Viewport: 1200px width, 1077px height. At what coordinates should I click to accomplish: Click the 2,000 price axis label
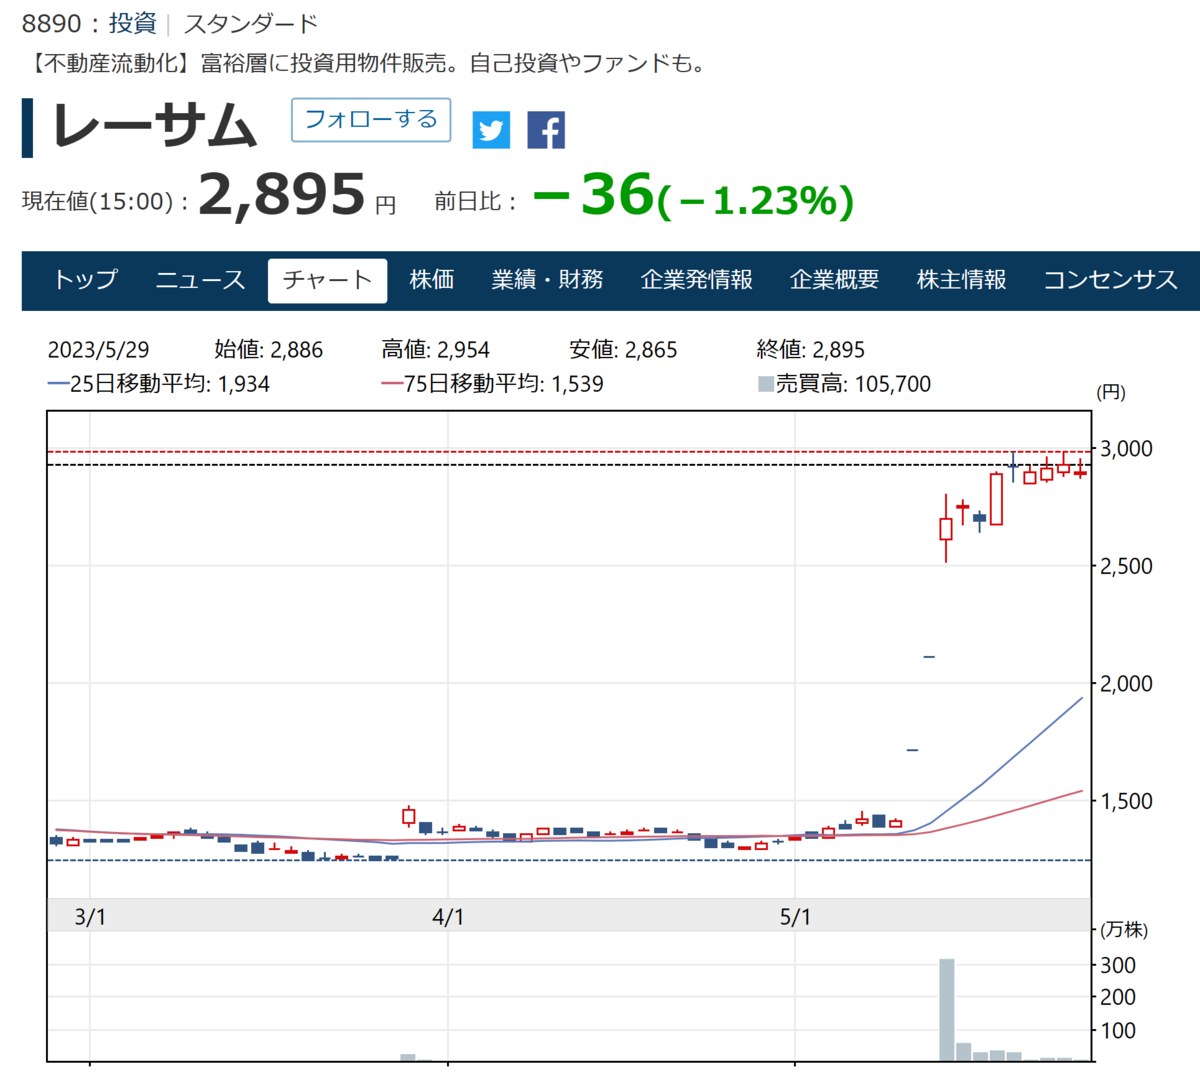click(x=1127, y=684)
